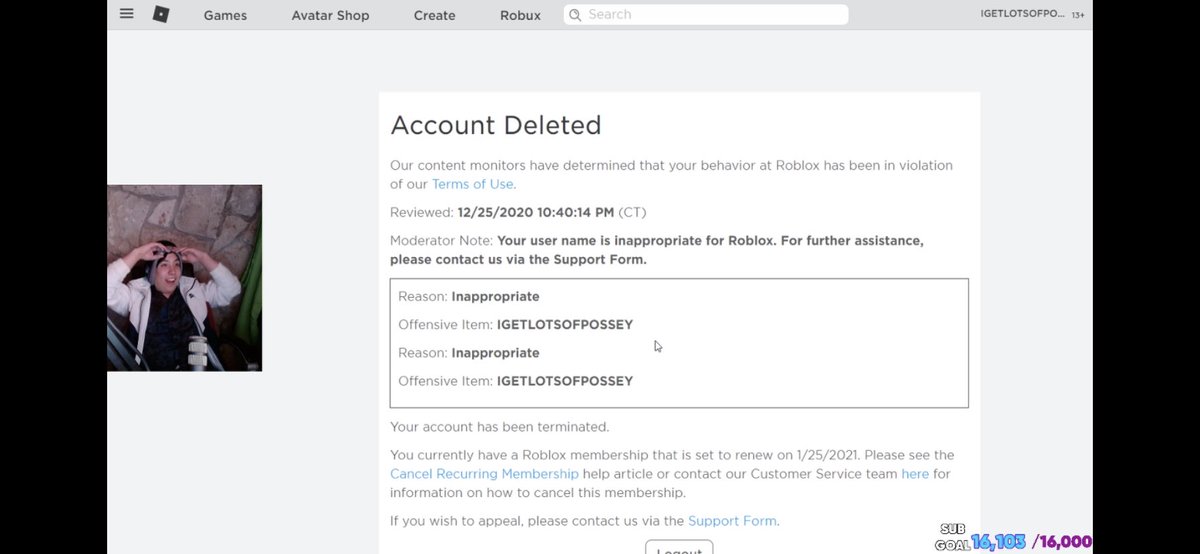
Task: Click the search magnifier icon
Action: 575,15
